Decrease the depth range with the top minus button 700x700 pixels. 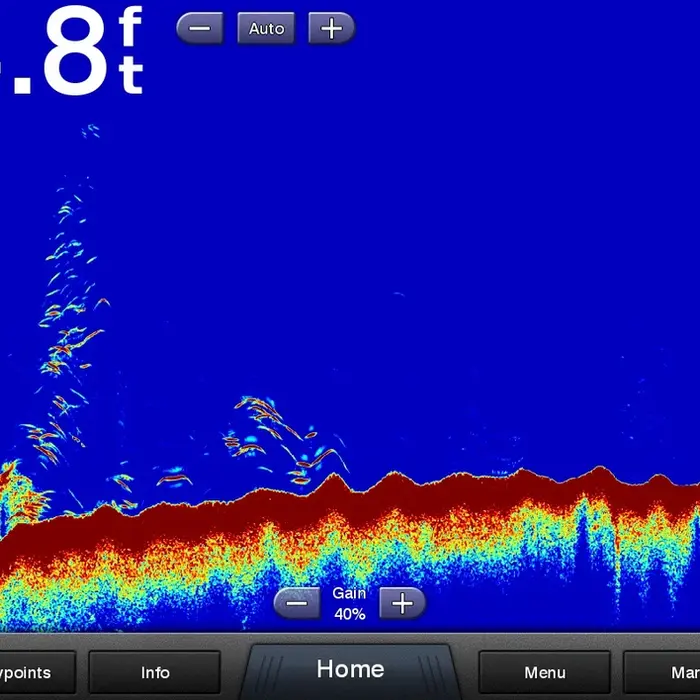[x=200, y=29]
